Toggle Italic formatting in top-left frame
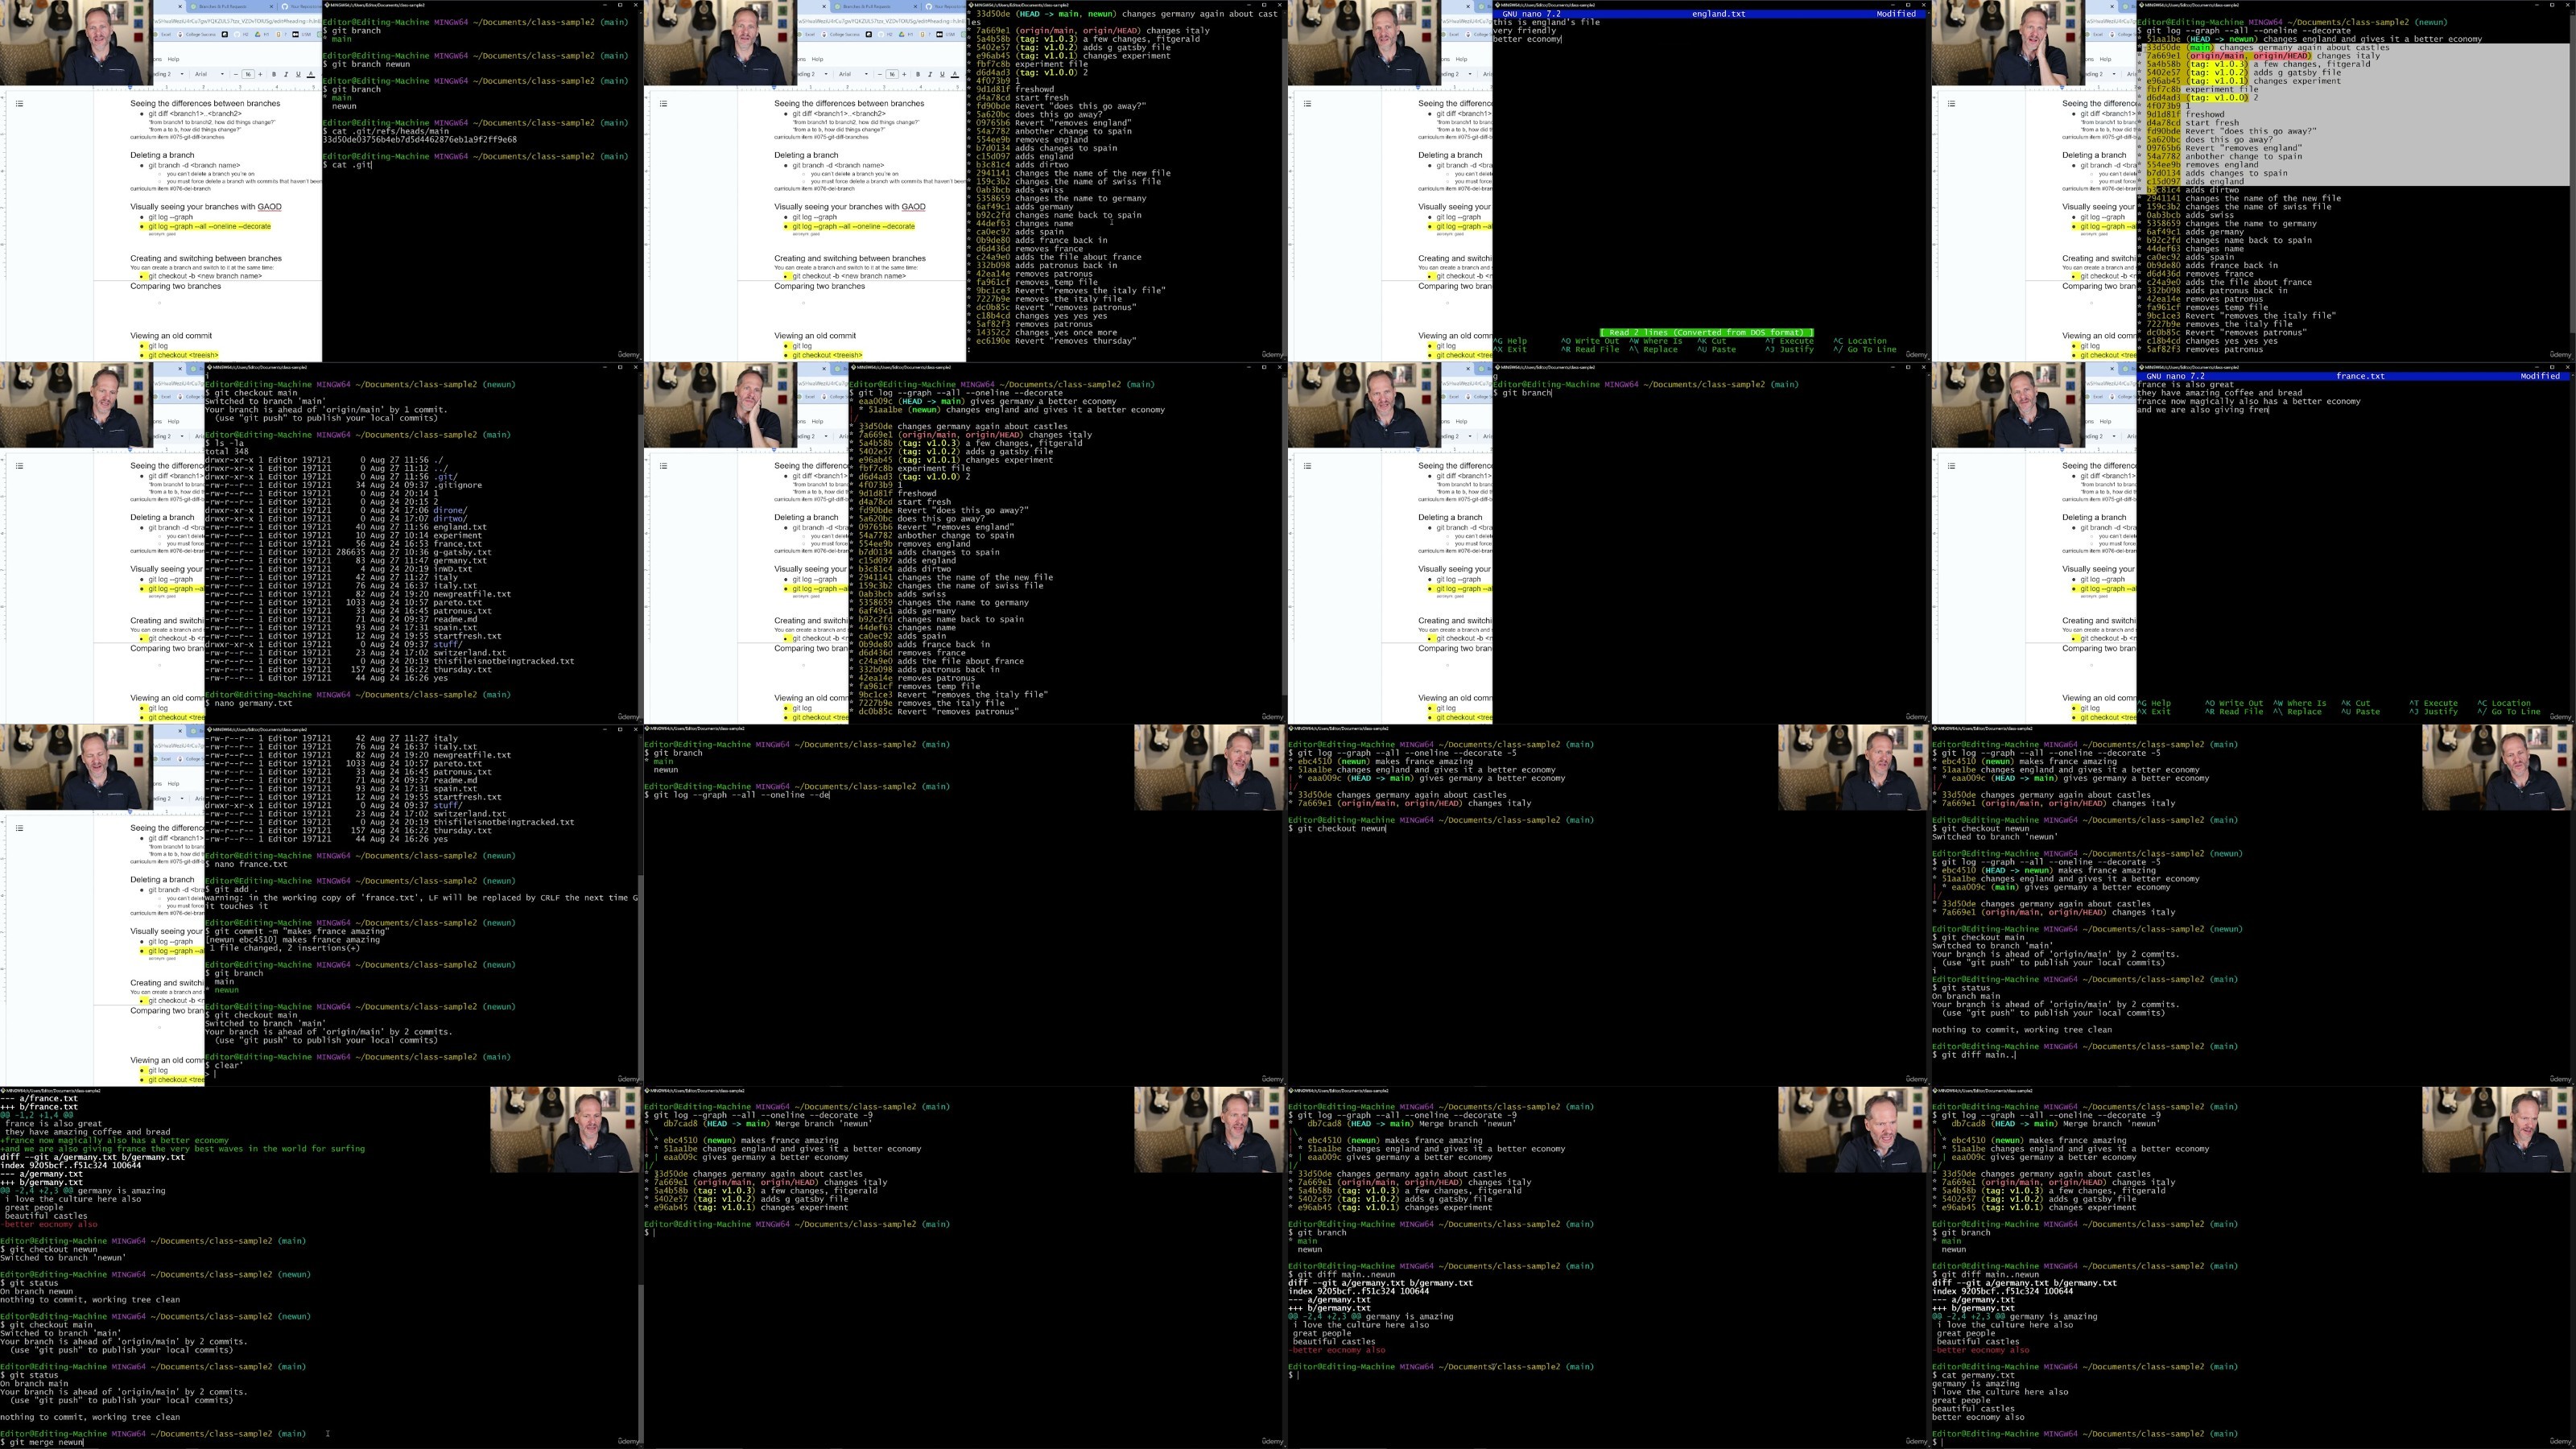This screenshot has width=2576, height=1449. pyautogui.click(x=286, y=74)
